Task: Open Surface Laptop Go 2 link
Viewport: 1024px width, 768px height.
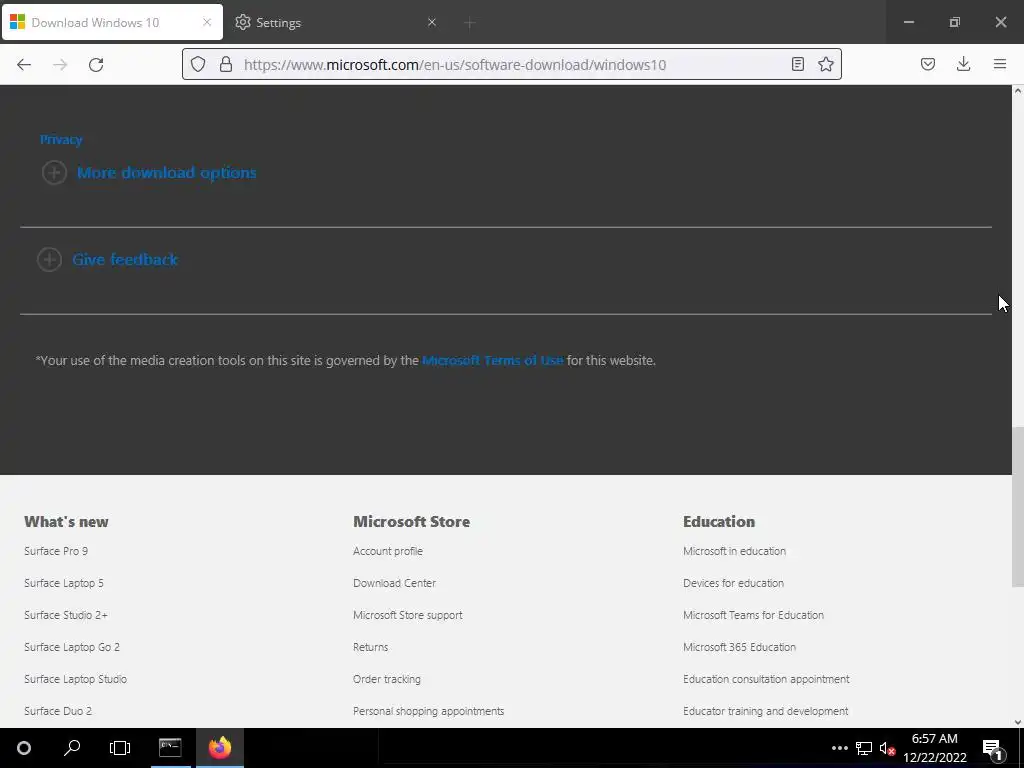Action: [x=72, y=647]
